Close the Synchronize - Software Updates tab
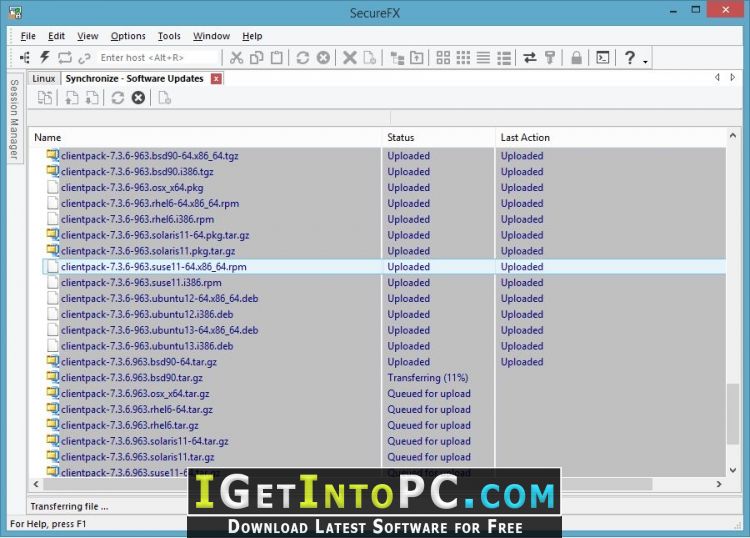This screenshot has width=750, height=538. [x=216, y=78]
